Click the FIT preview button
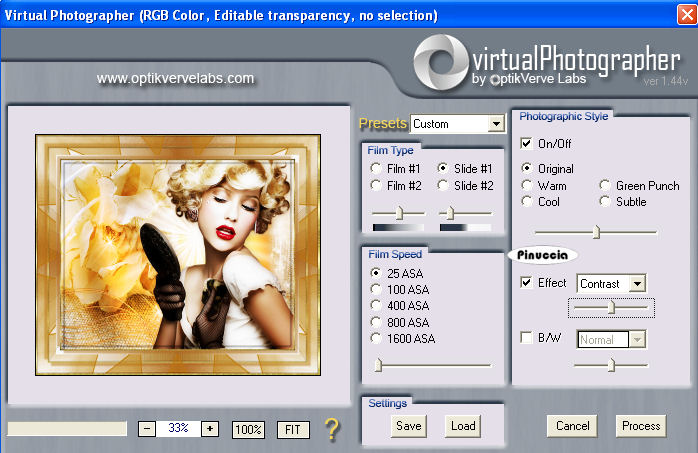 tap(293, 430)
